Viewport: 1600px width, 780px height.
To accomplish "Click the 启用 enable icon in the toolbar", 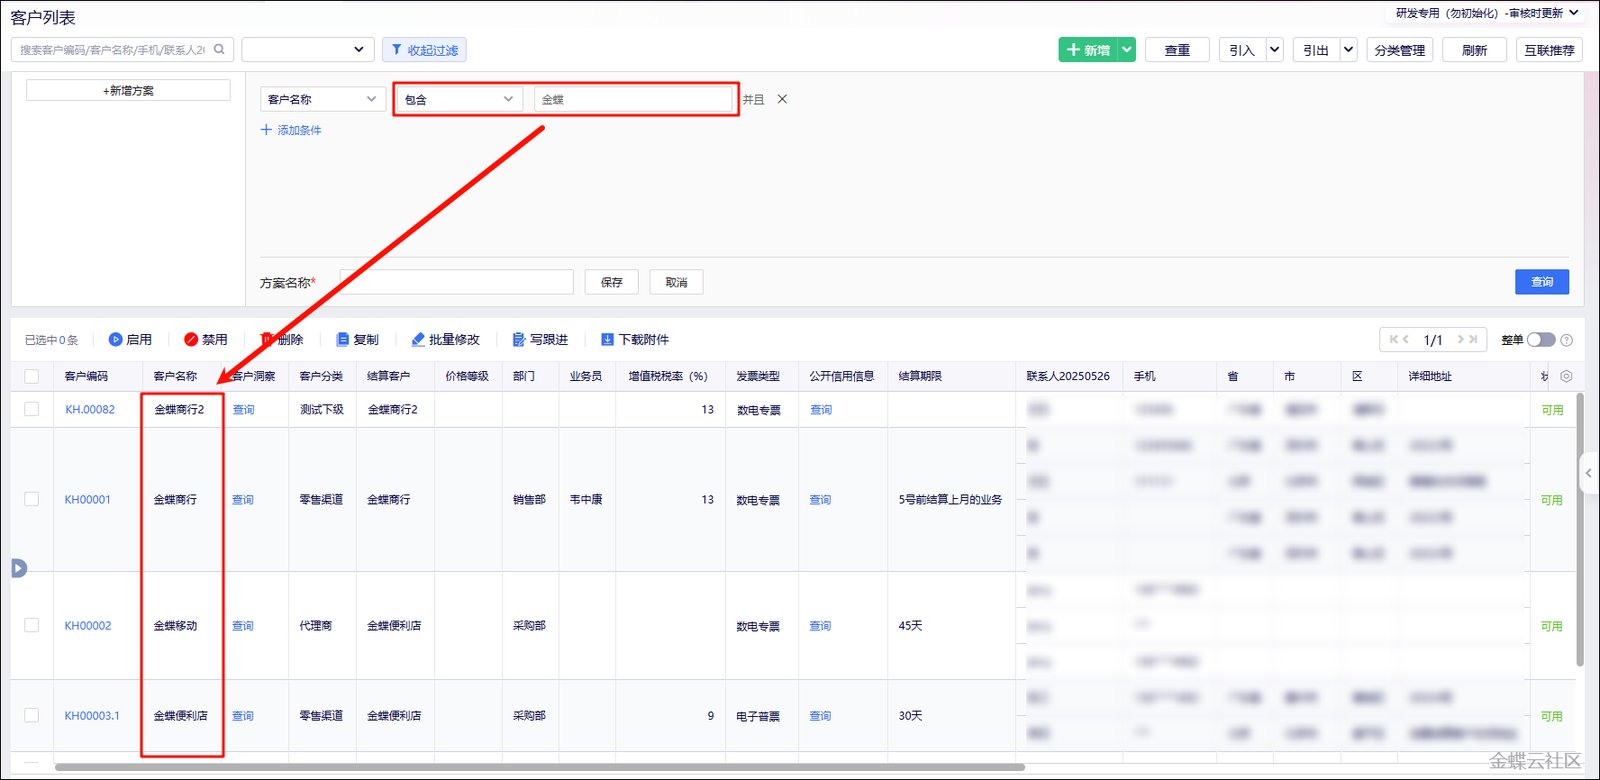I will click(x=115, y=340).
